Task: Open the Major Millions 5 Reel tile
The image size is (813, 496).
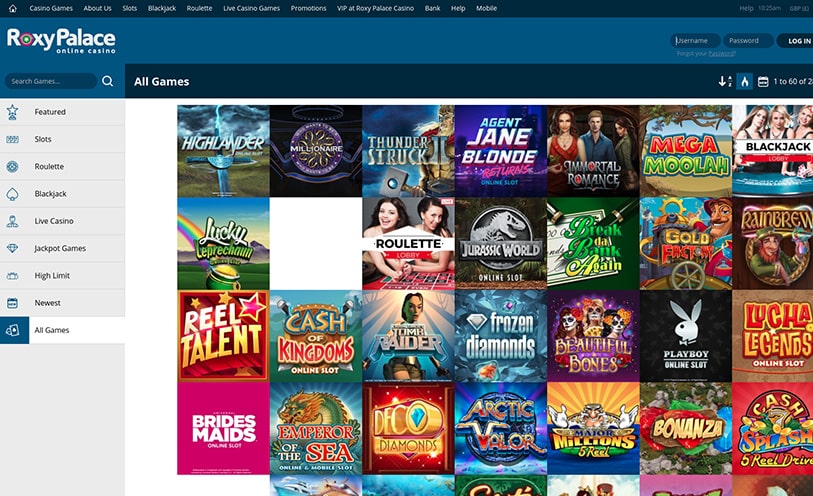Action: point(593,429)
